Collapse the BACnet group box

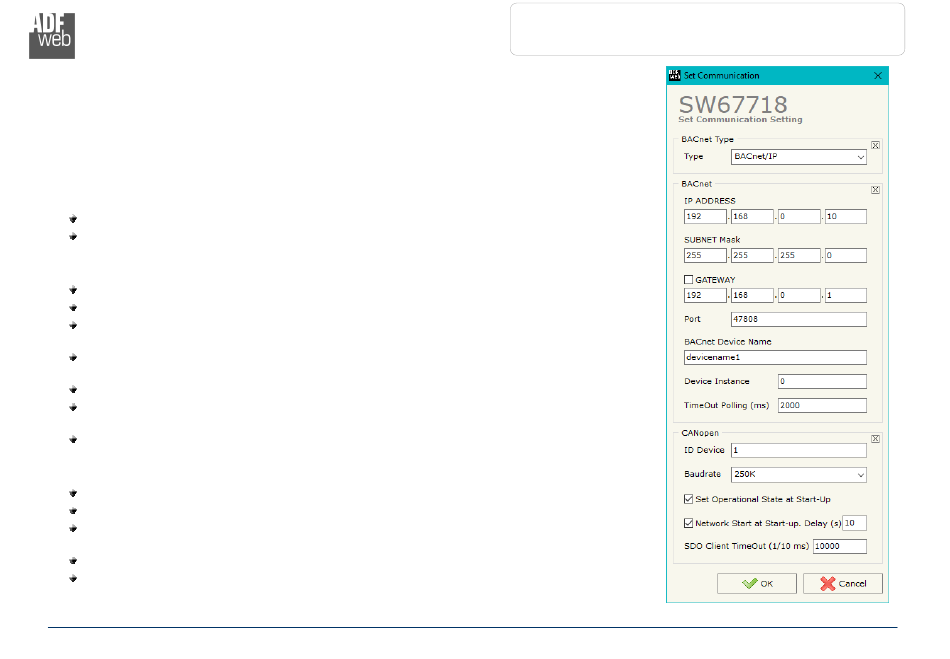[x=875, y=190]
